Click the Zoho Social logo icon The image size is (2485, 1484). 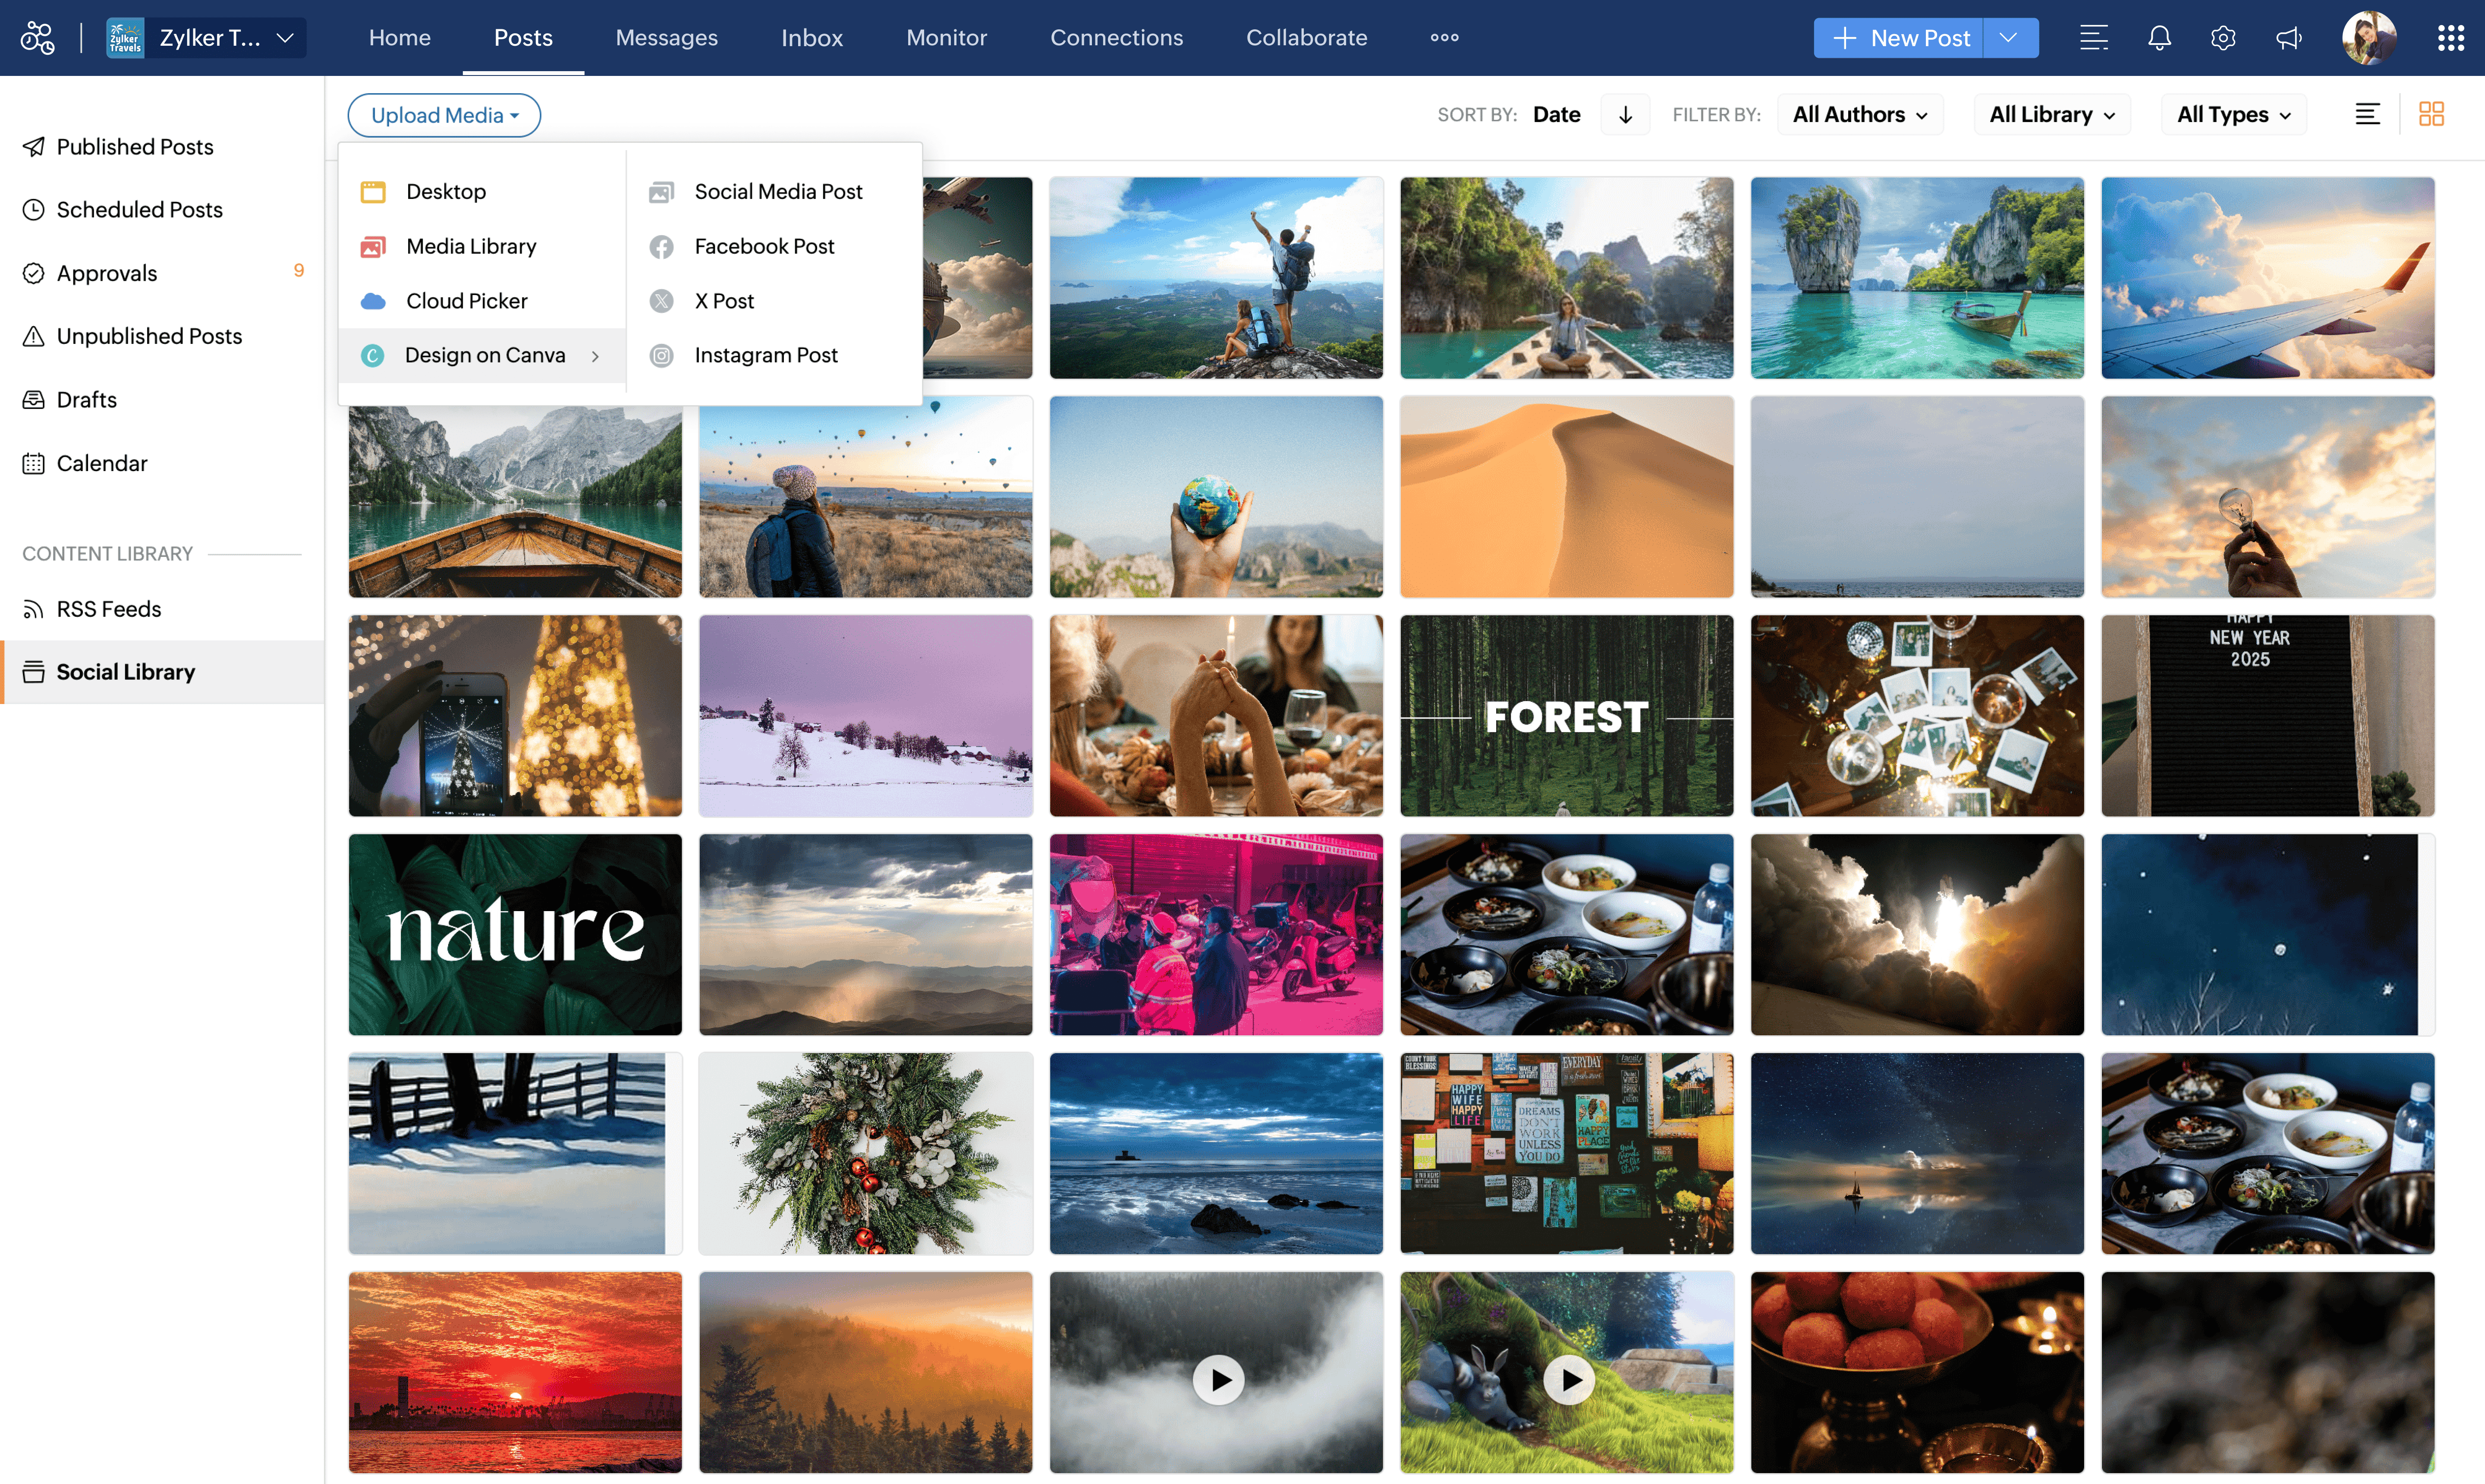click(38, 38)
